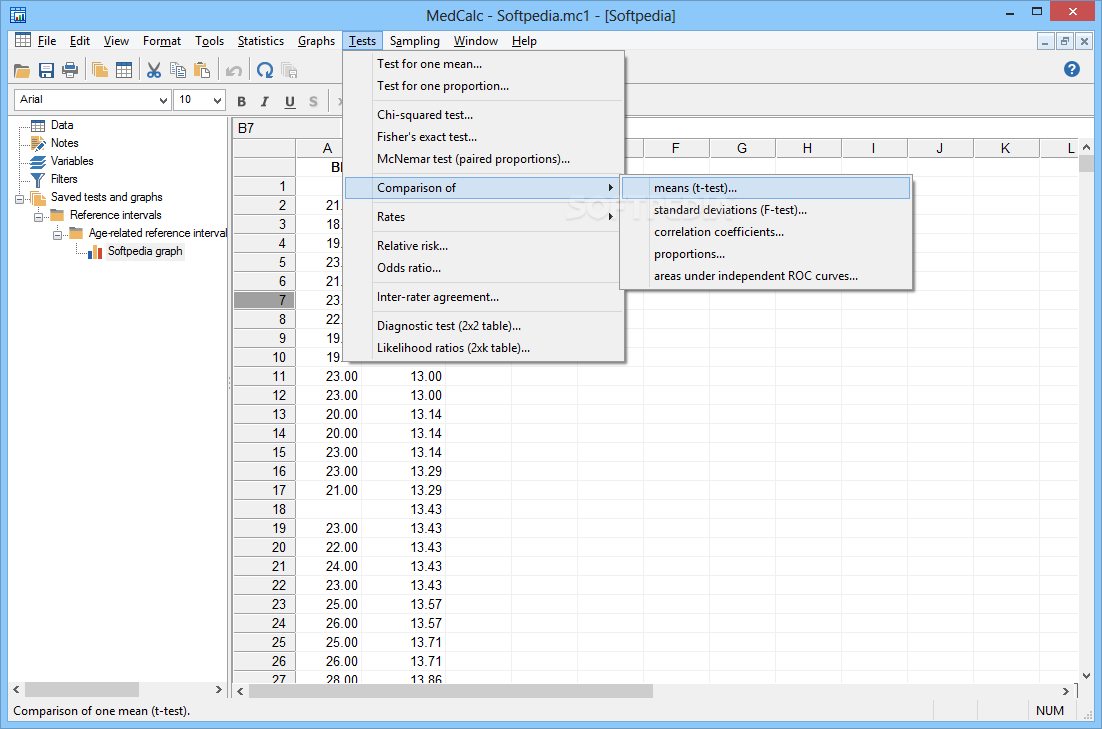Click the Paste clipboard icon

coord(202,70)
